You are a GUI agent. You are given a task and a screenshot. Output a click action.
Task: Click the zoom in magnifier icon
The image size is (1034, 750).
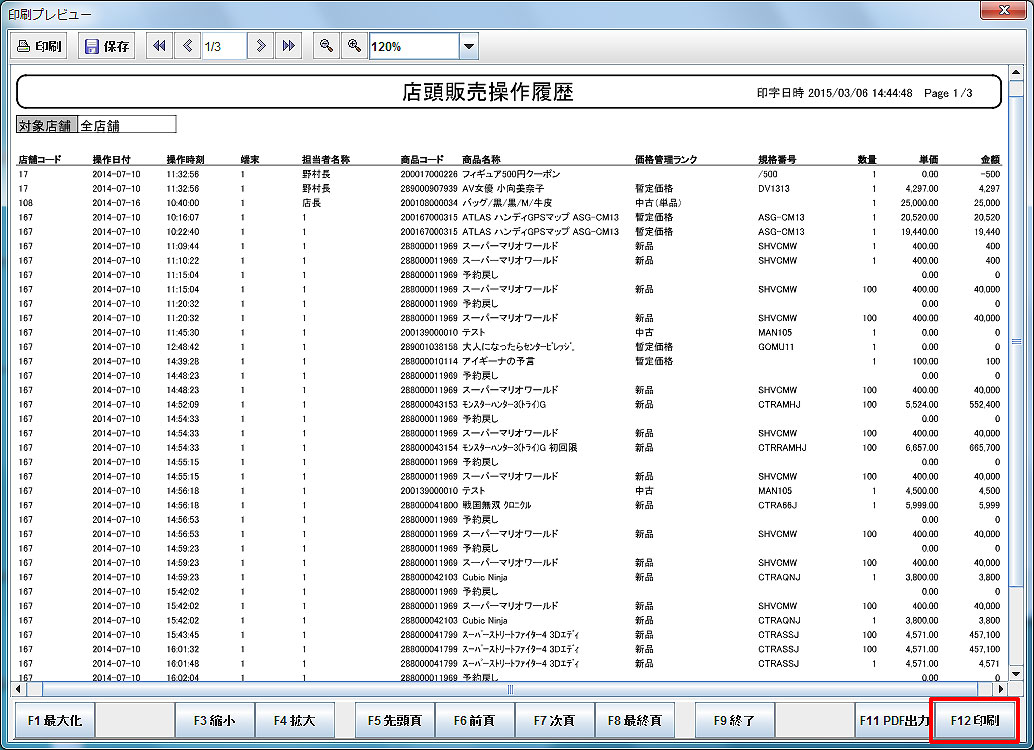pyautogui.click(x=354, y=46)
